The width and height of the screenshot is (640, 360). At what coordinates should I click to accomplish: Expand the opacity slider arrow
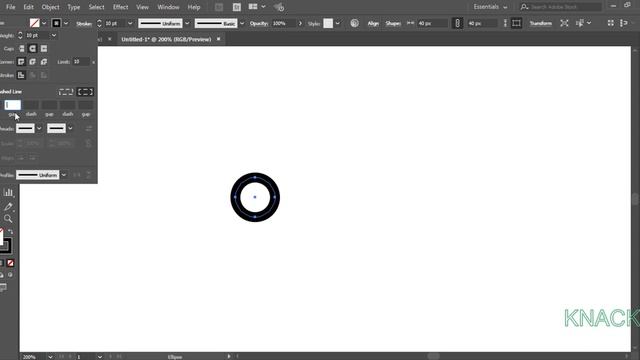(300, 23)
